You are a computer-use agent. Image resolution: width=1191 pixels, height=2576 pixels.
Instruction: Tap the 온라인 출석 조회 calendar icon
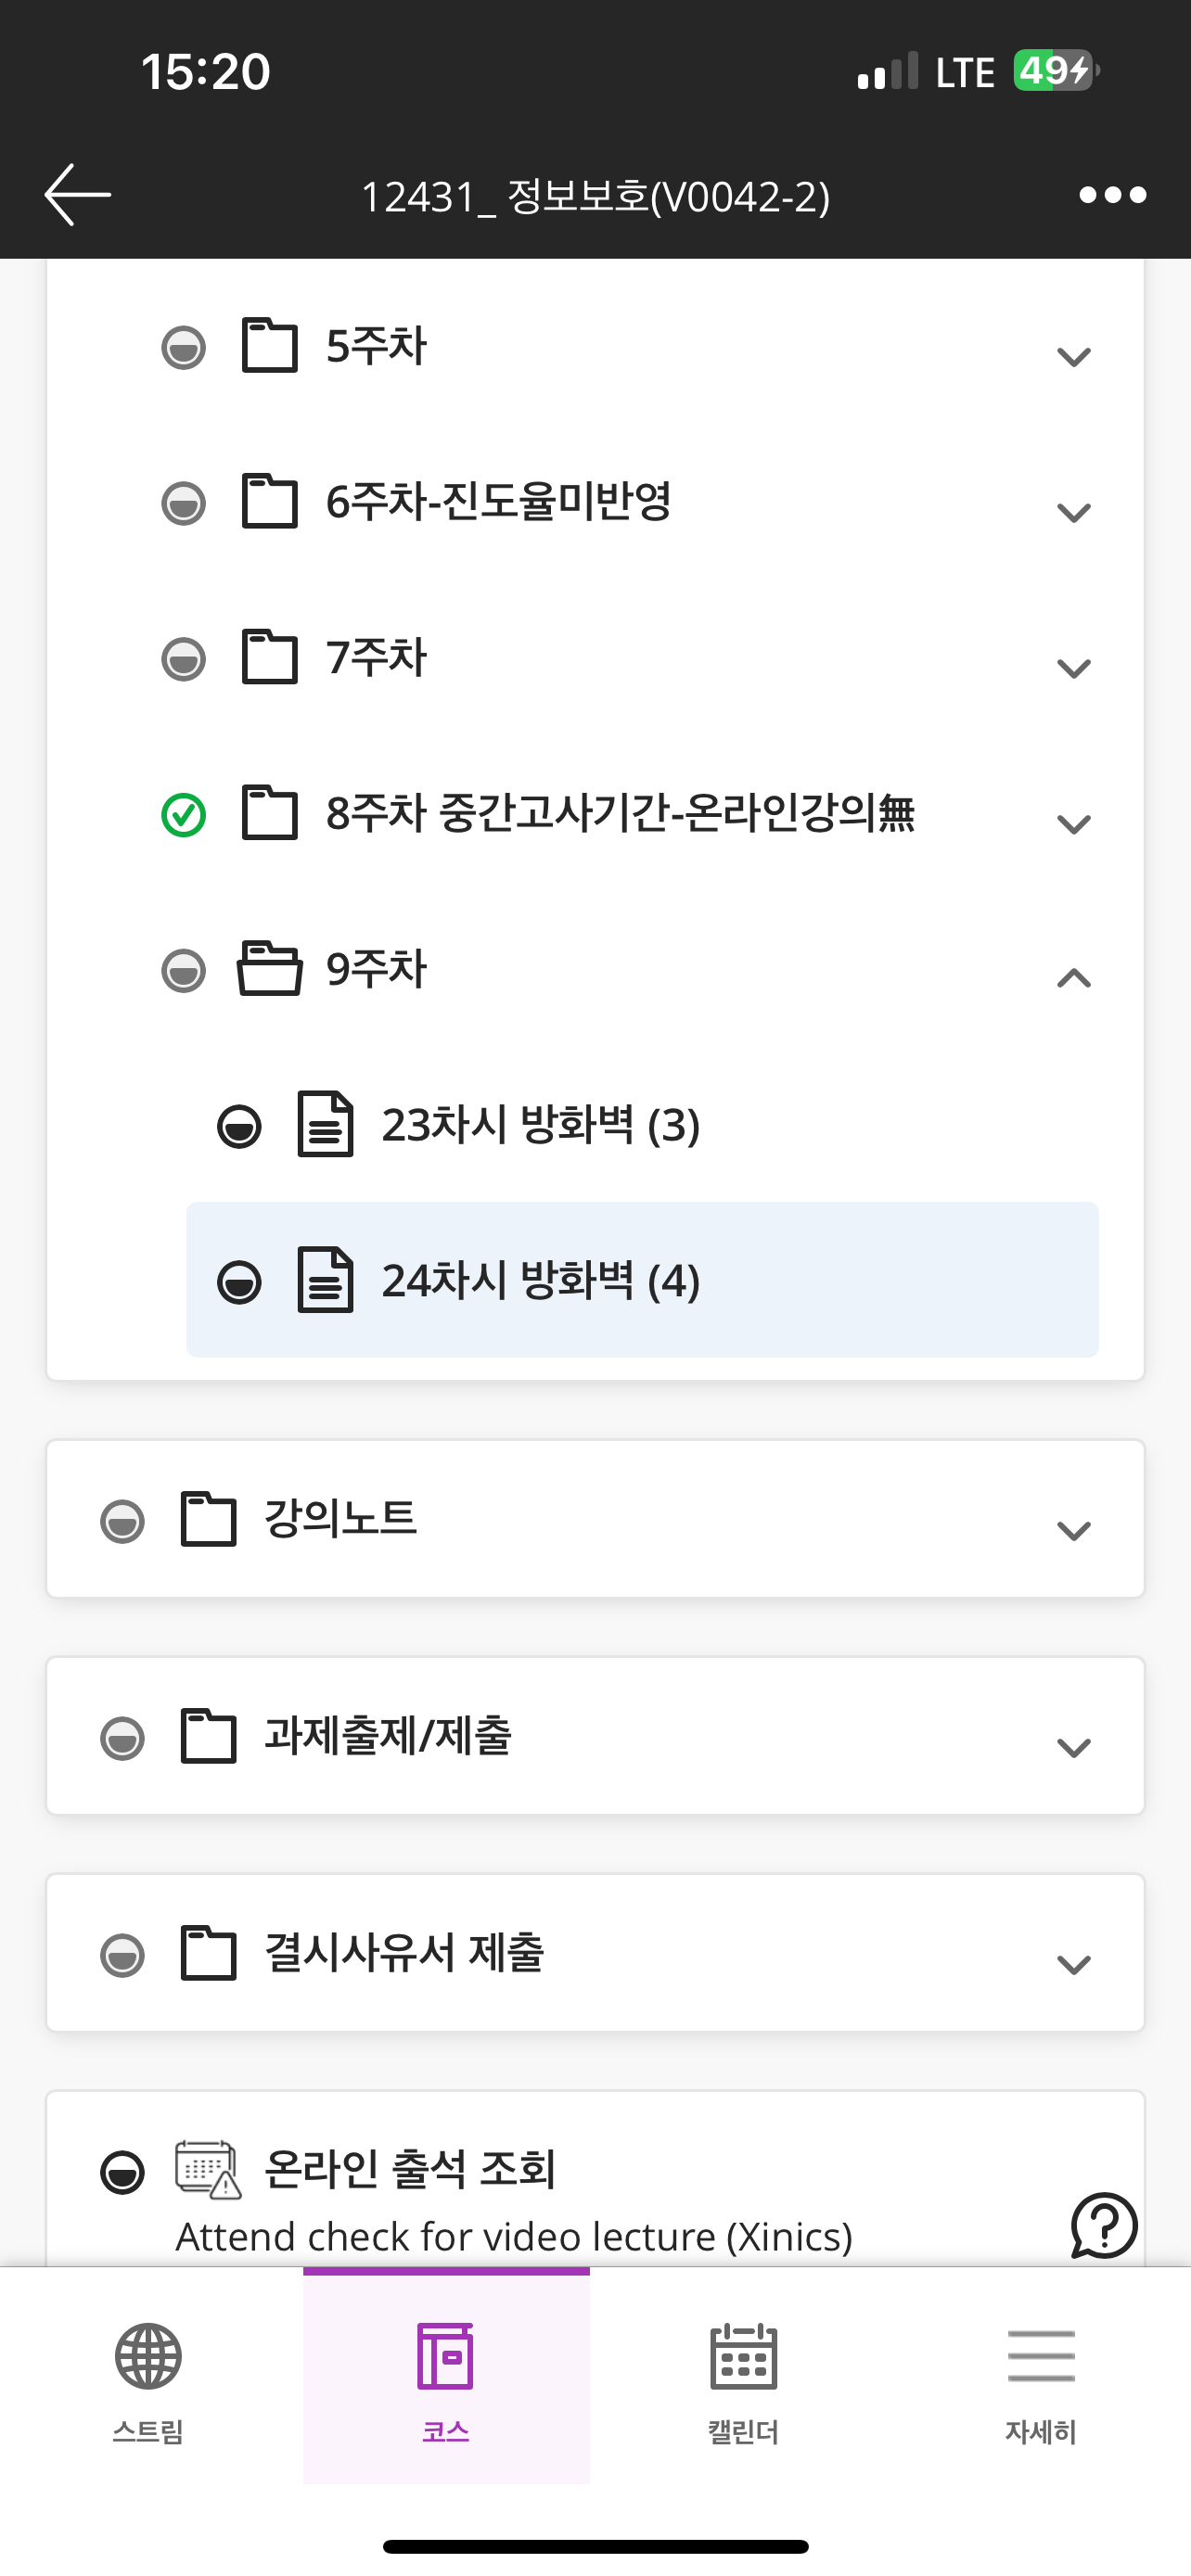point(207,2169)
